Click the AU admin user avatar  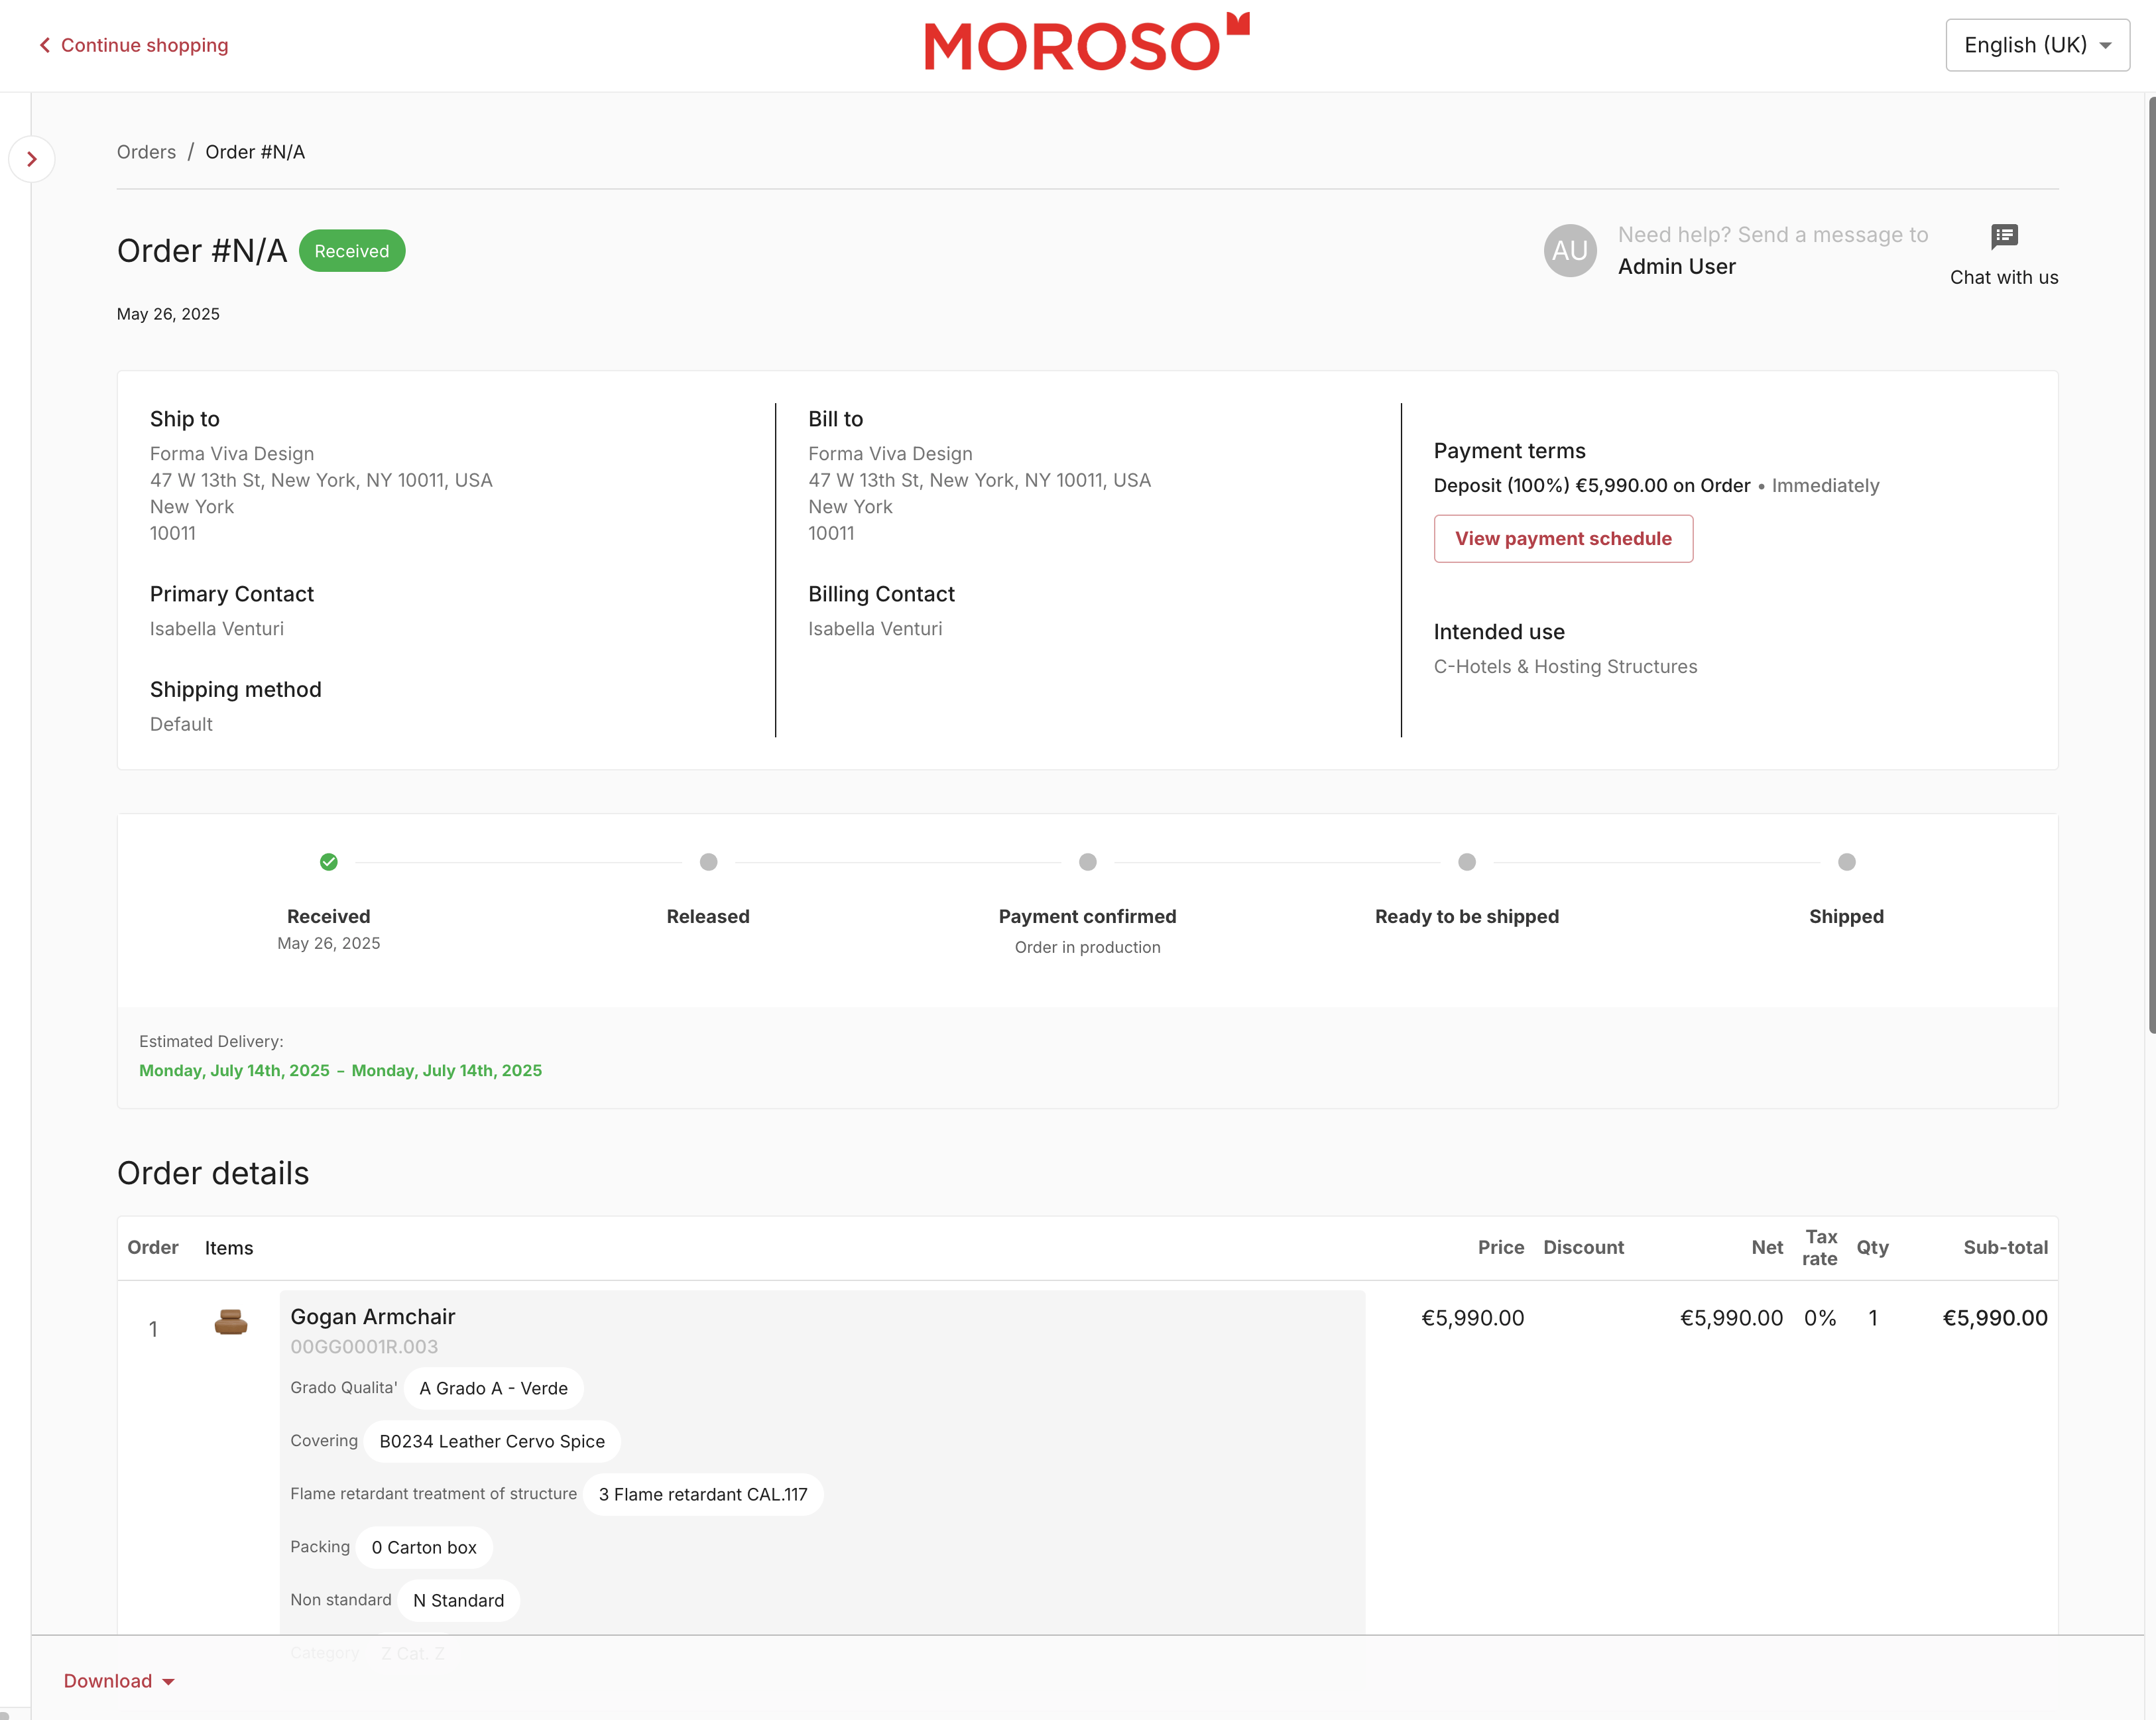[x=1569, y=250]
